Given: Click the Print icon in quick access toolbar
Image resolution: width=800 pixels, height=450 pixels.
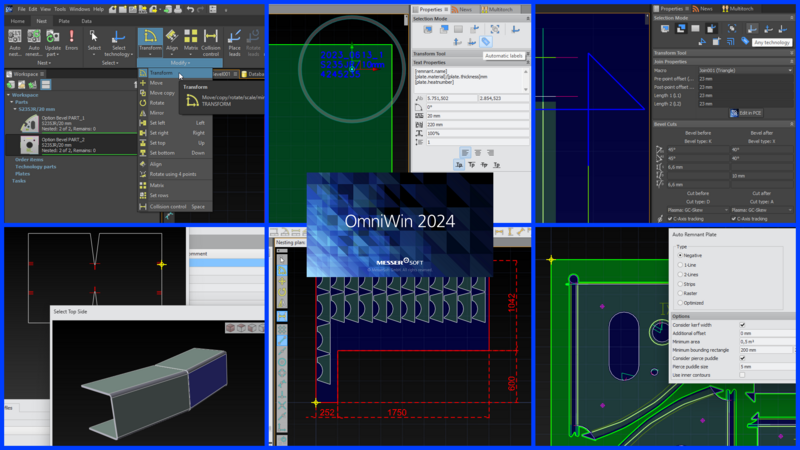Looking at the screenshot, I should pyautogui.click(x=178, y=9).
